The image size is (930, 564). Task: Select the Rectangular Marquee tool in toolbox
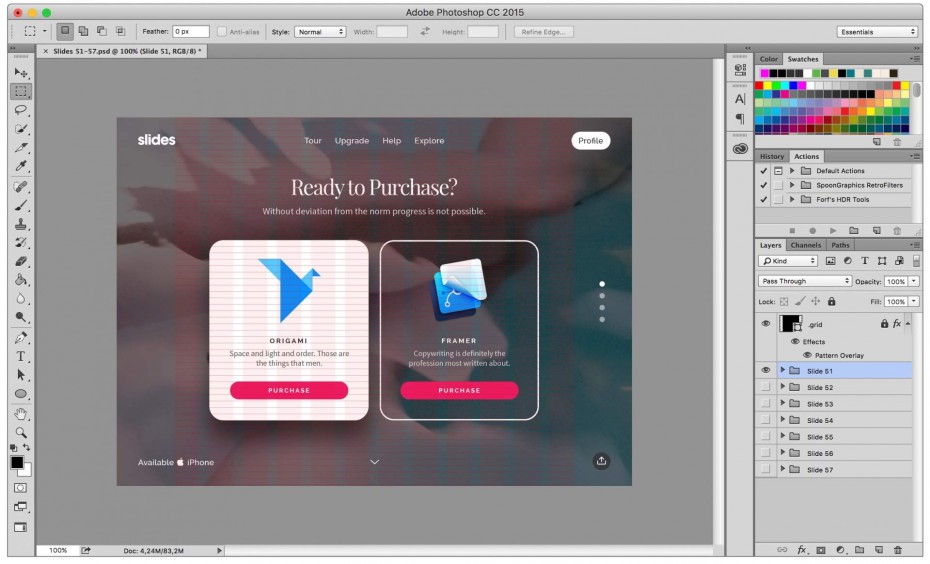(21, 91)
